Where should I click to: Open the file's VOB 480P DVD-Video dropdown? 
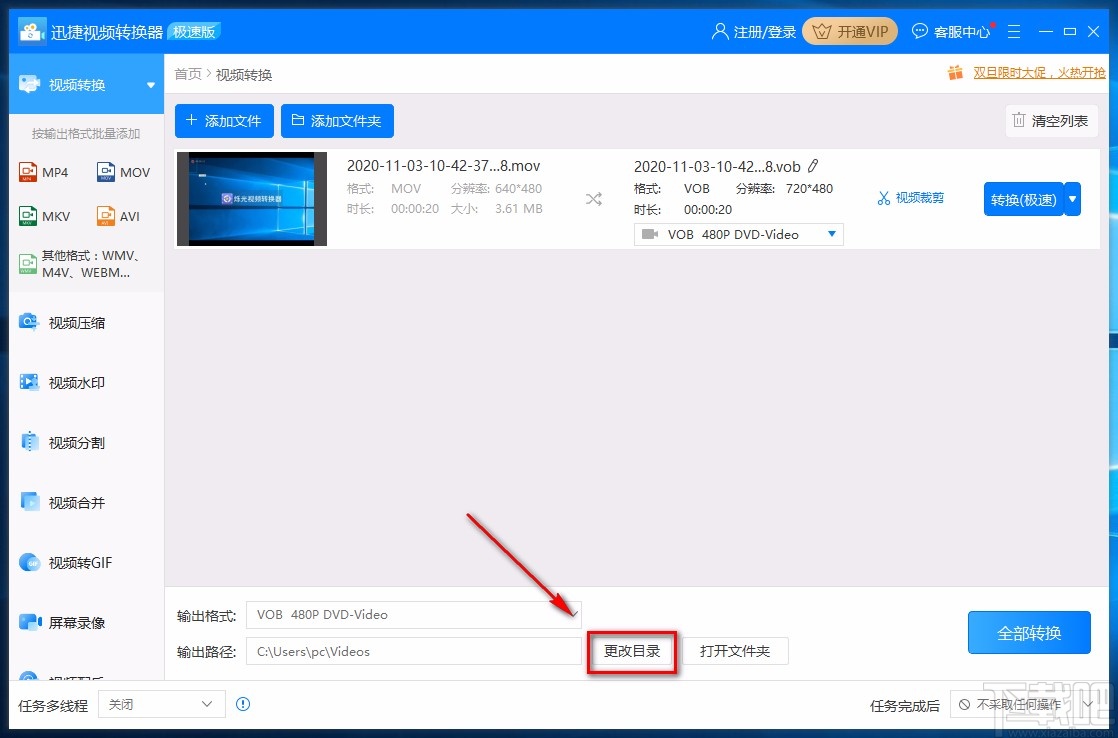[x=739, y=234]
